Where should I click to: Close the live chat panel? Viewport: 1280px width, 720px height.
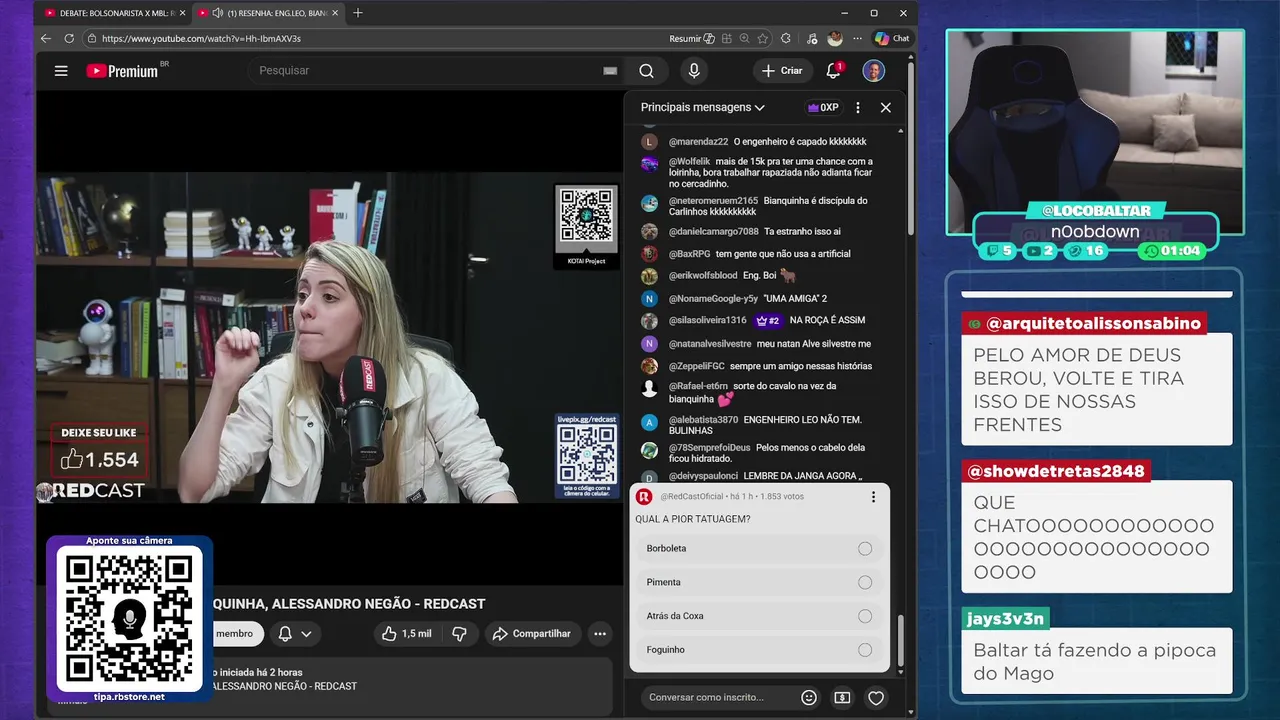(885, 107)
